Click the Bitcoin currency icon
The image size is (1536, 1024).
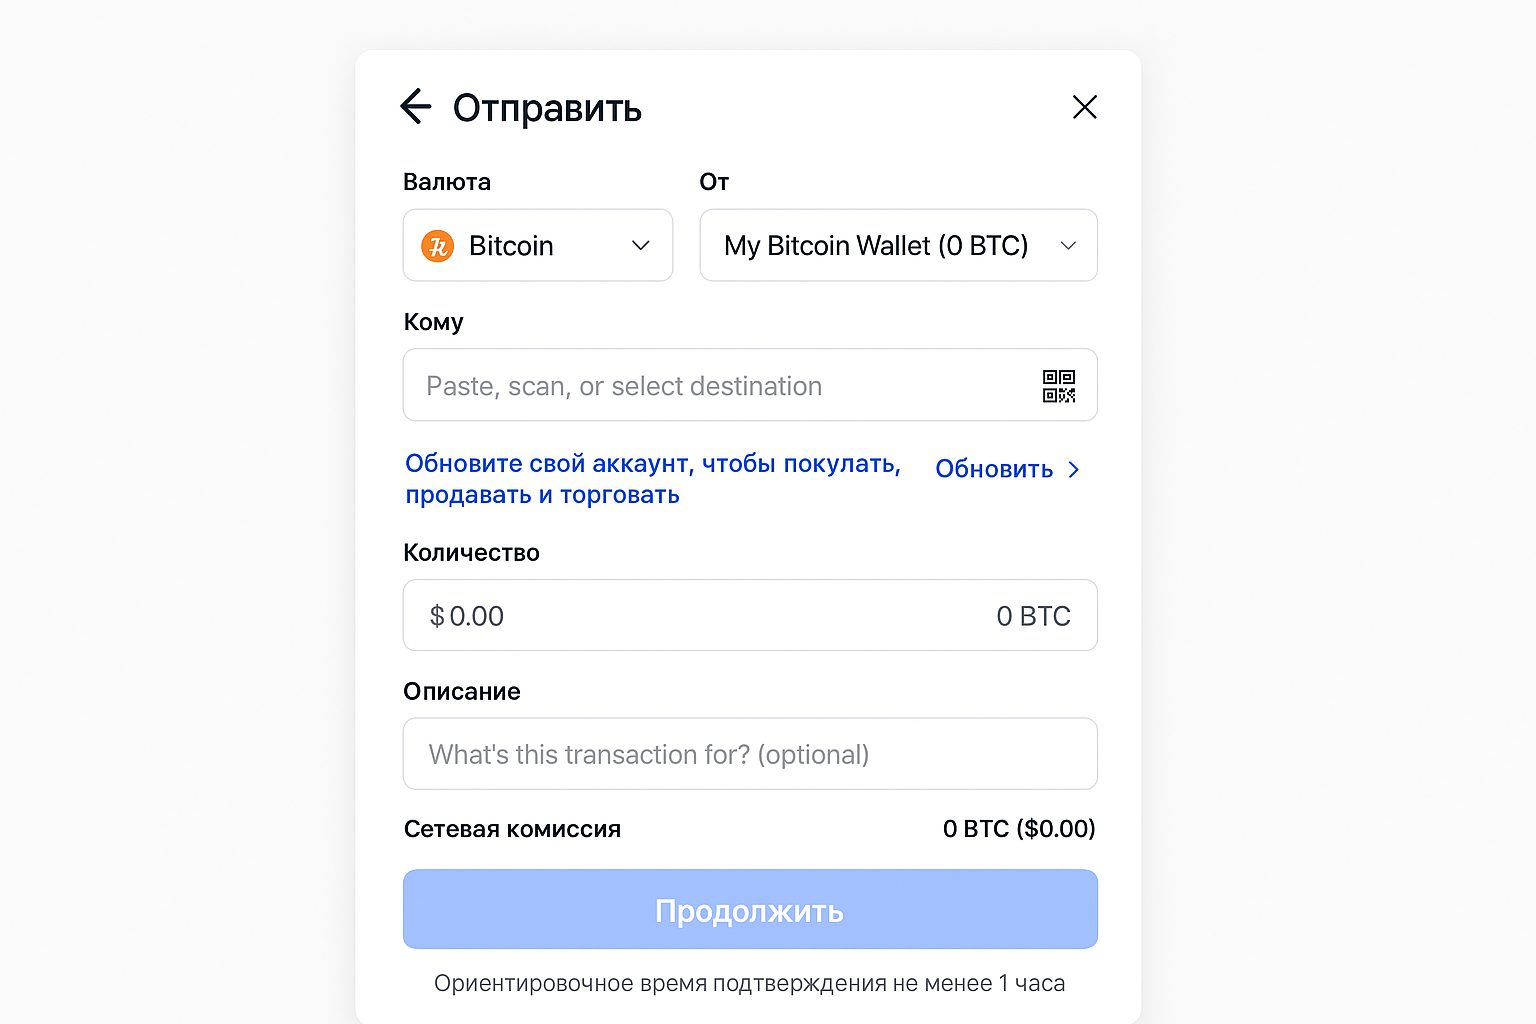click(x=437, y=245)
